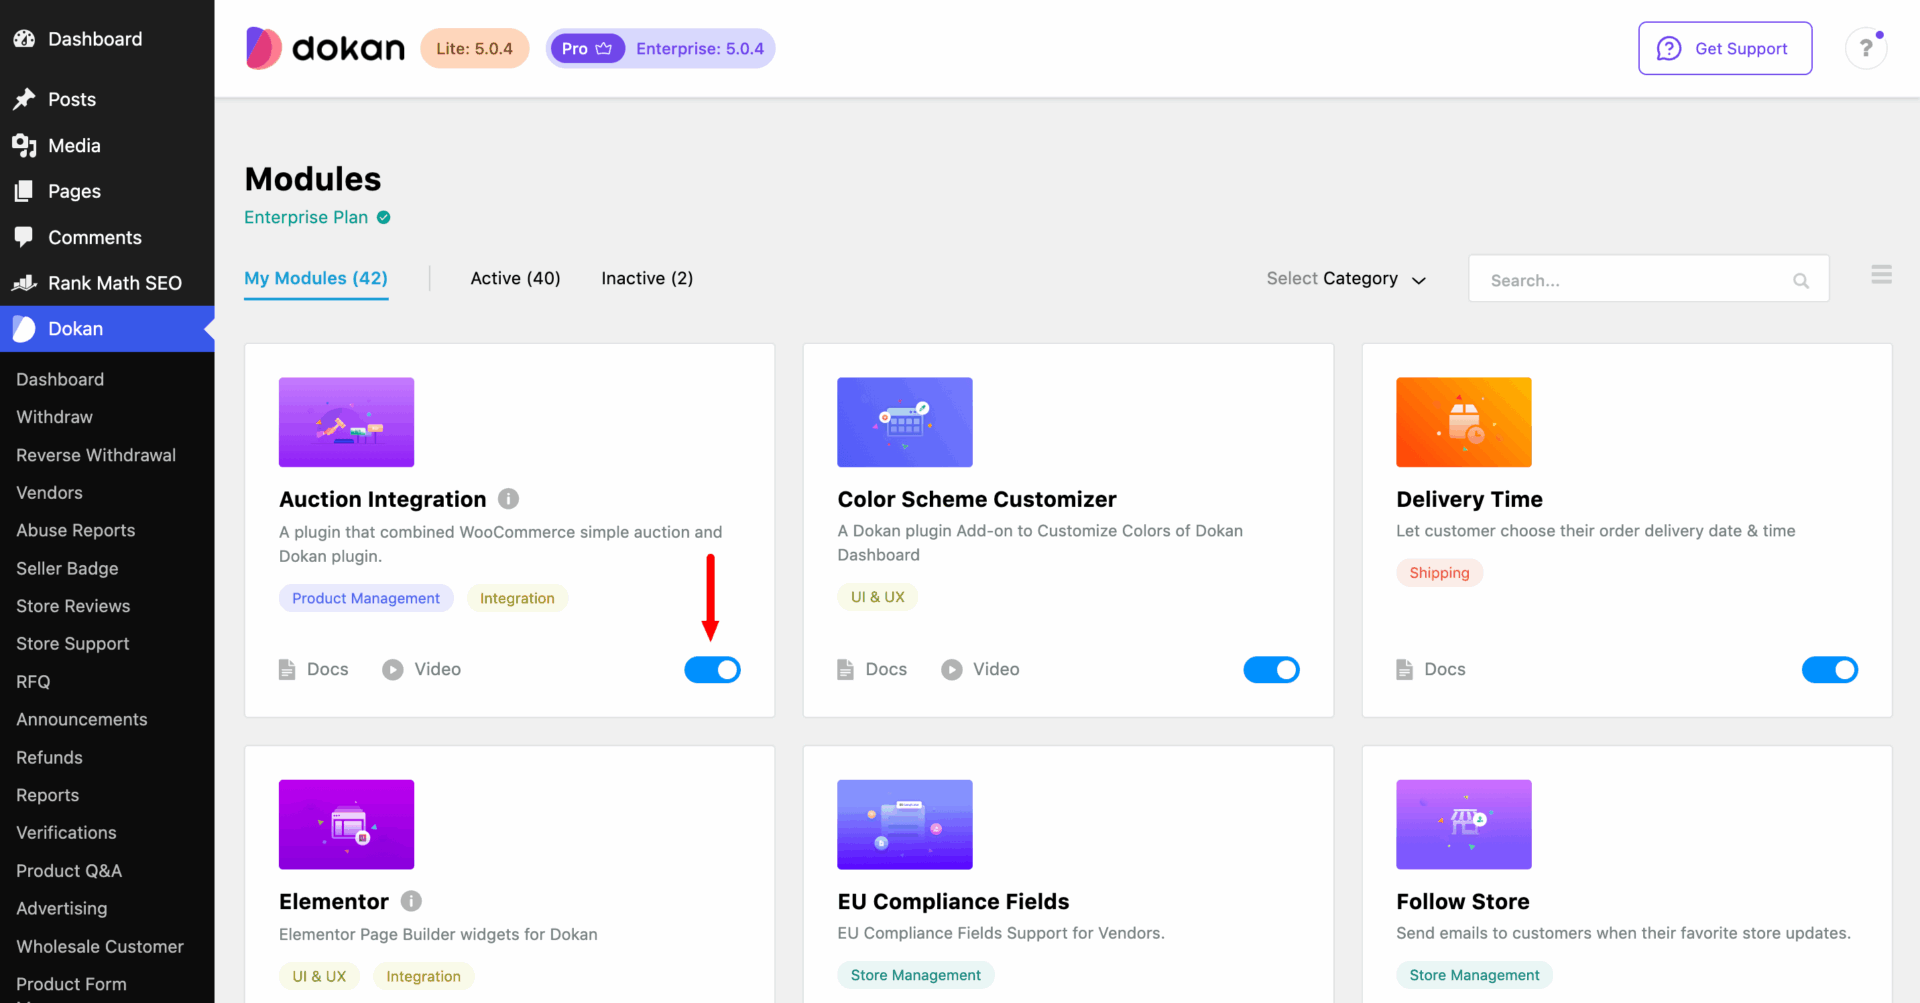1920x1003 pixels.
Task: Click the Elementor info icon
Action: pyautogui.click(x=411, y=901)
